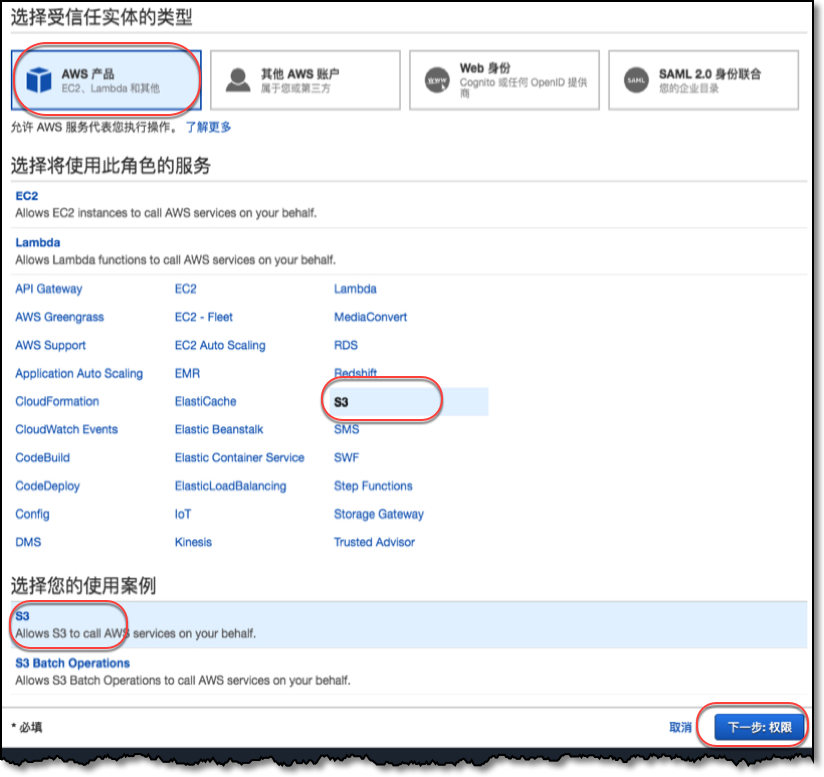Screen dimensions: 824x777
Task: Choose Trusted Advisor service
Action: (374, 542)
